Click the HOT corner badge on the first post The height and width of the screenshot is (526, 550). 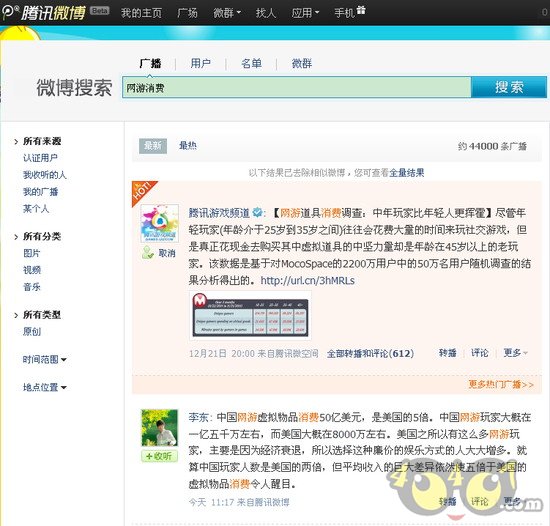[x=144, y=192]
